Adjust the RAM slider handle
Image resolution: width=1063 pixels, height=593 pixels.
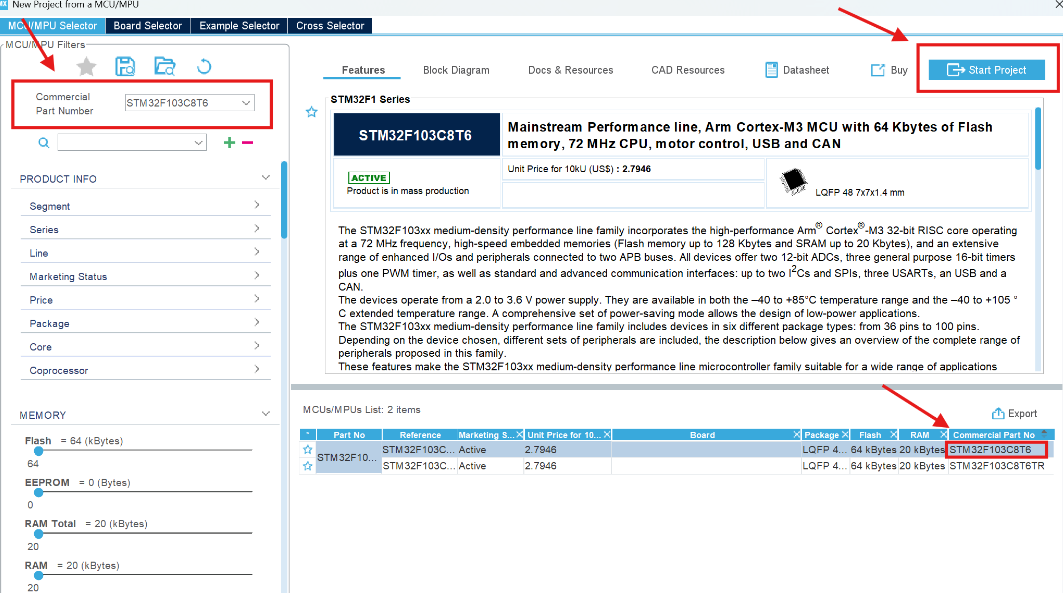(39, 575)
